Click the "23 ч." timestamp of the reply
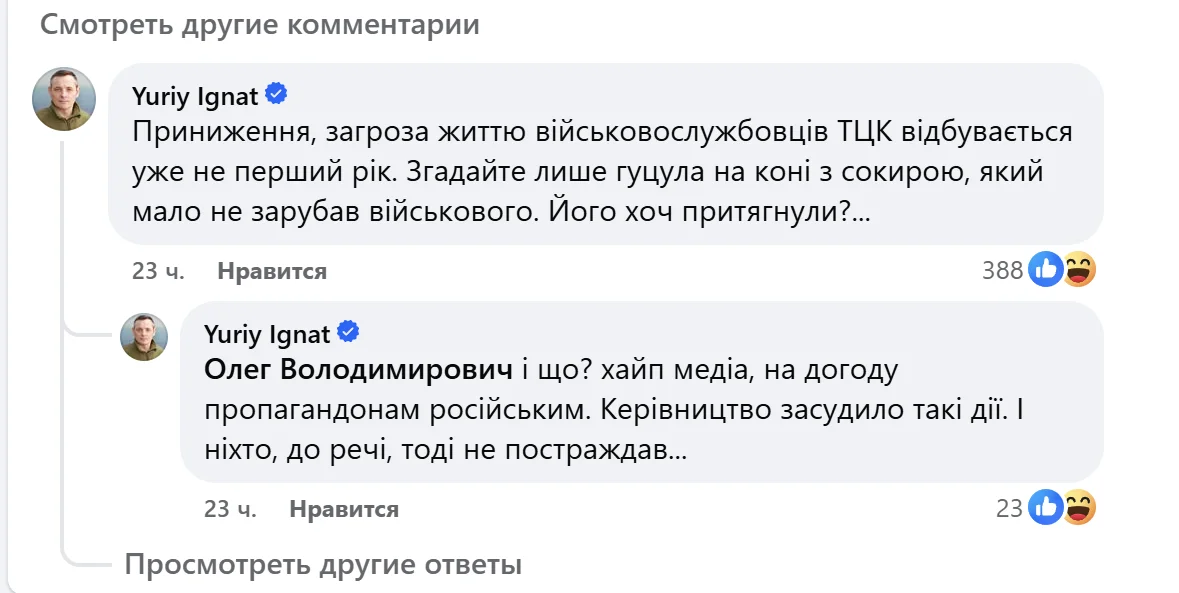1179x593 pixels. [x=230, y=509]
